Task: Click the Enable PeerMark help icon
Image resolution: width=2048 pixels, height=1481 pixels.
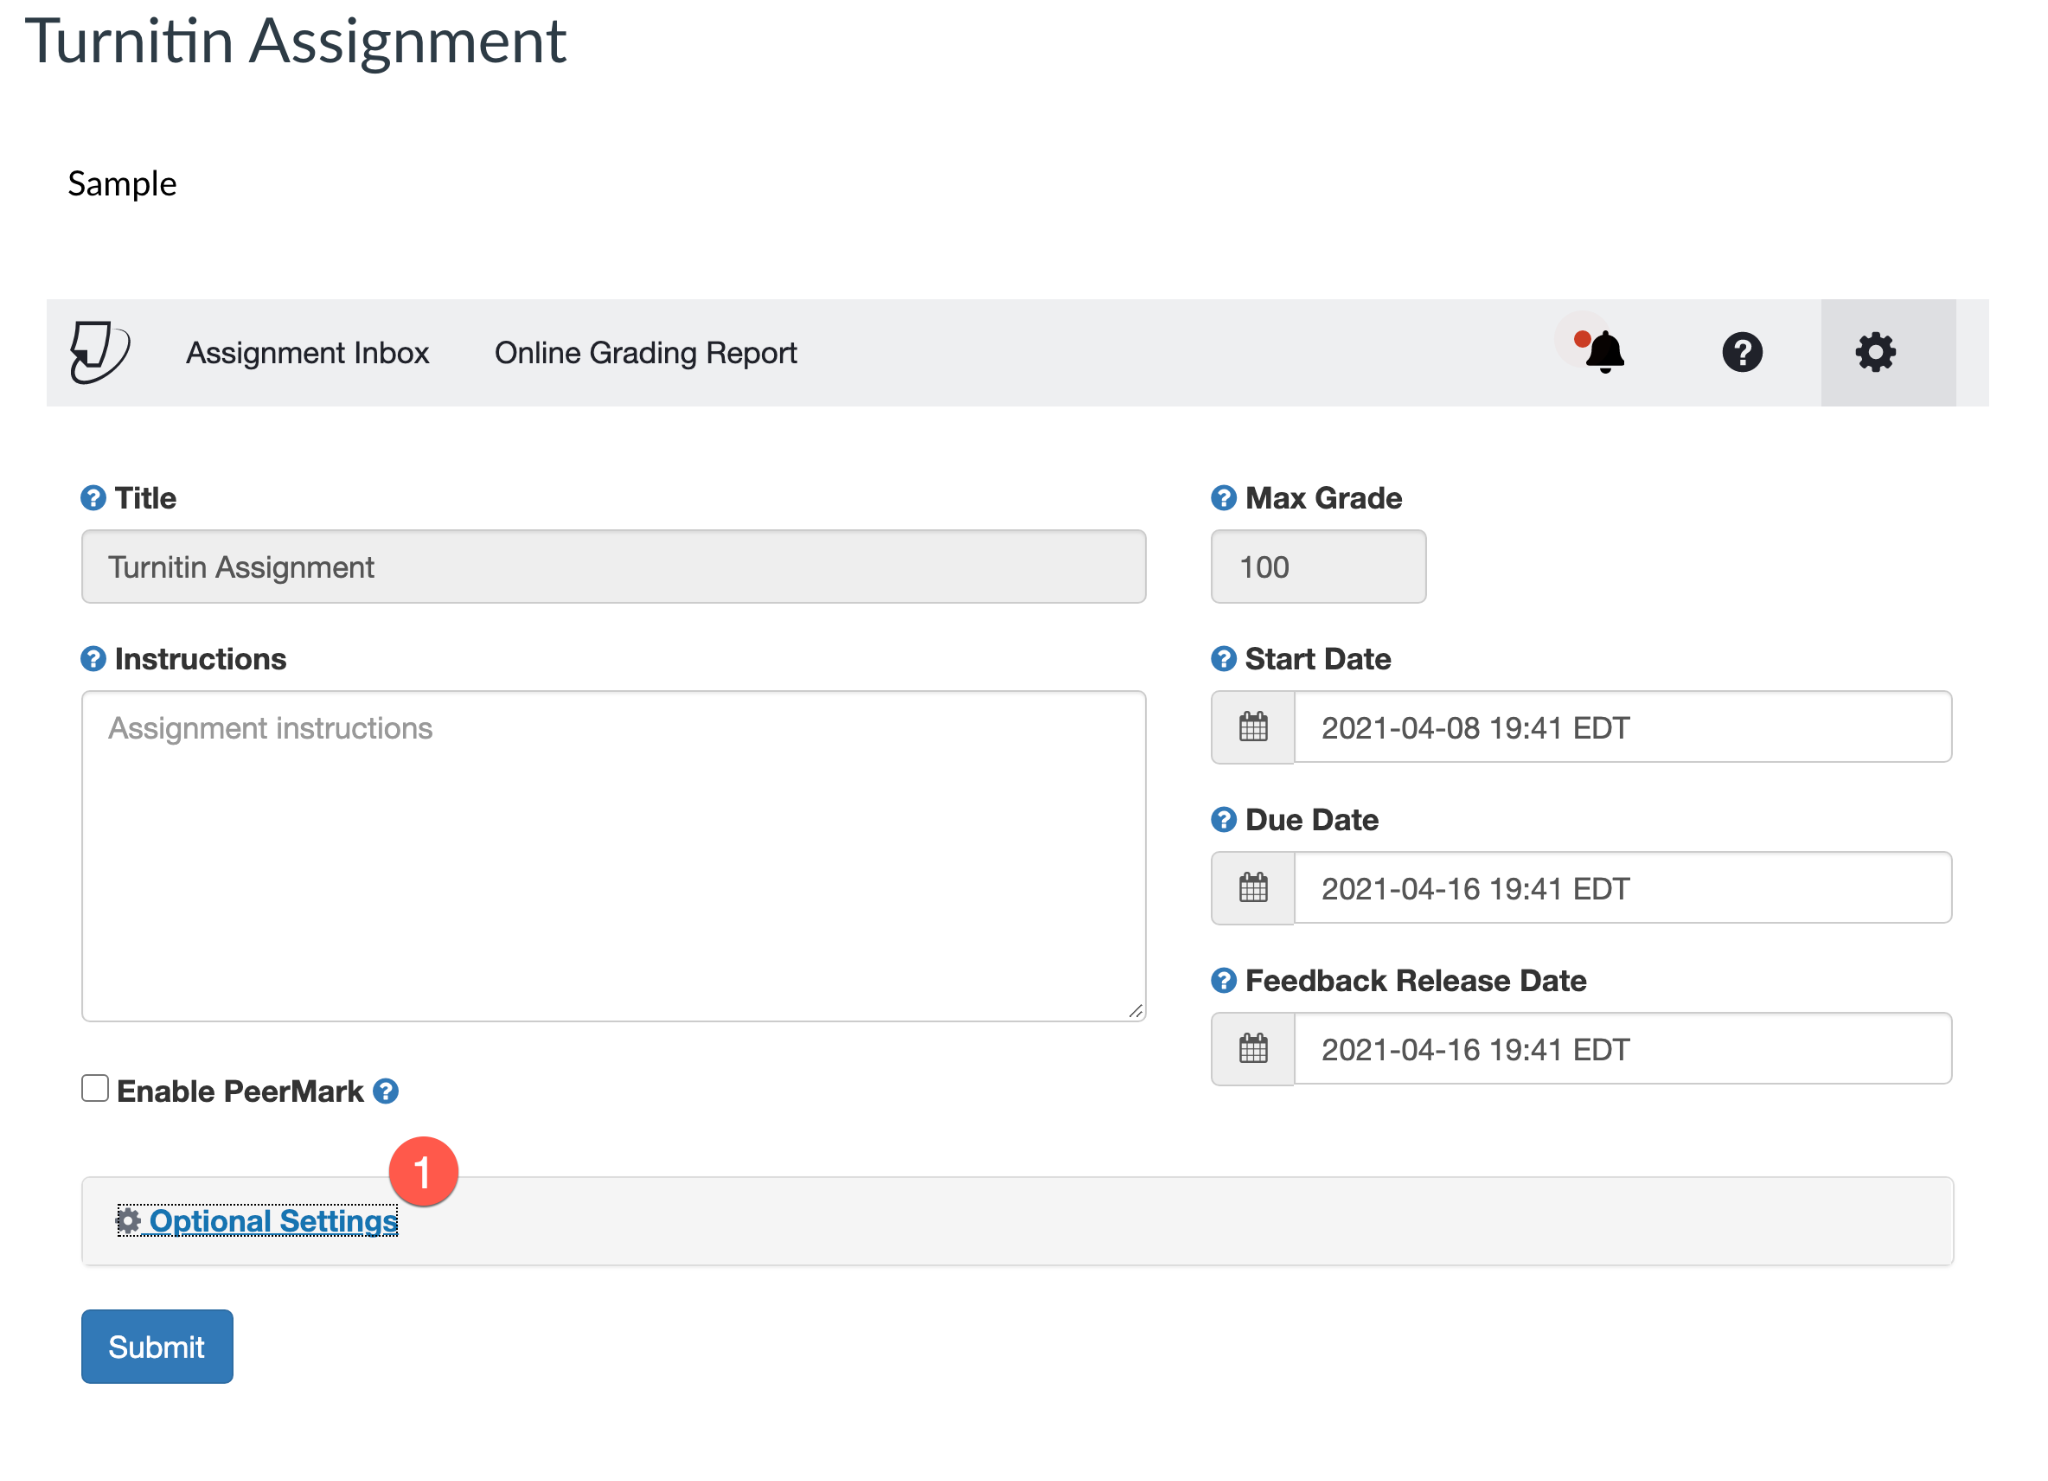Action: [x=386, y=1091]
